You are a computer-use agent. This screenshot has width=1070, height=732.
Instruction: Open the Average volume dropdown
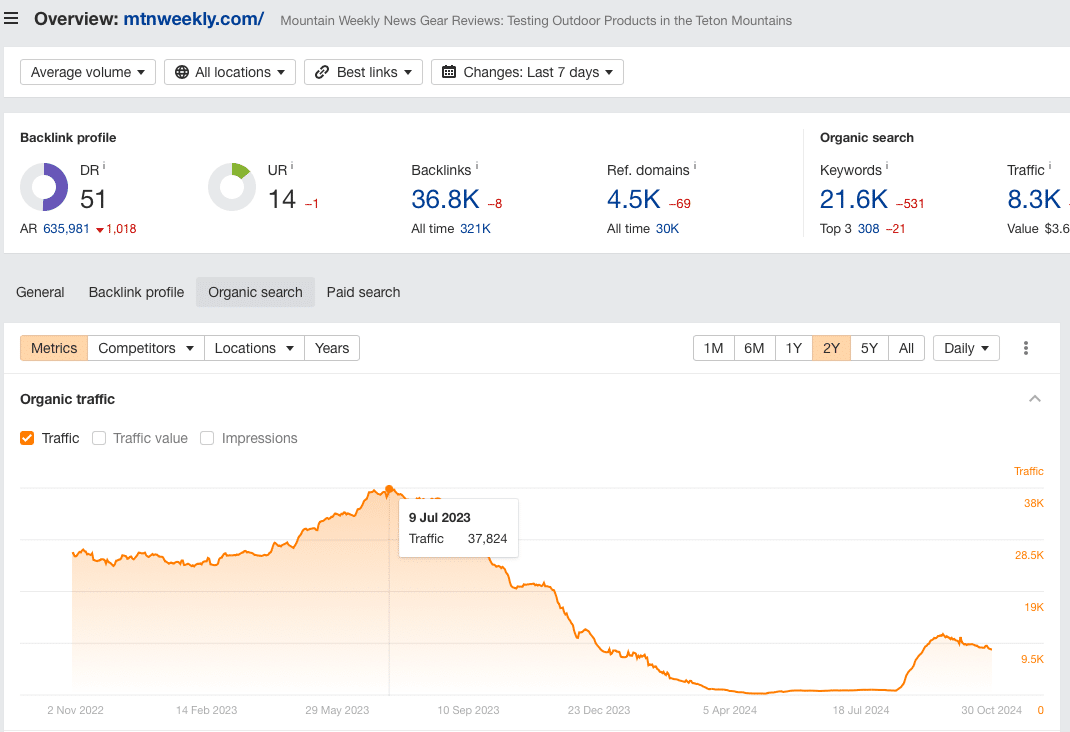click(x=88, y=72)
